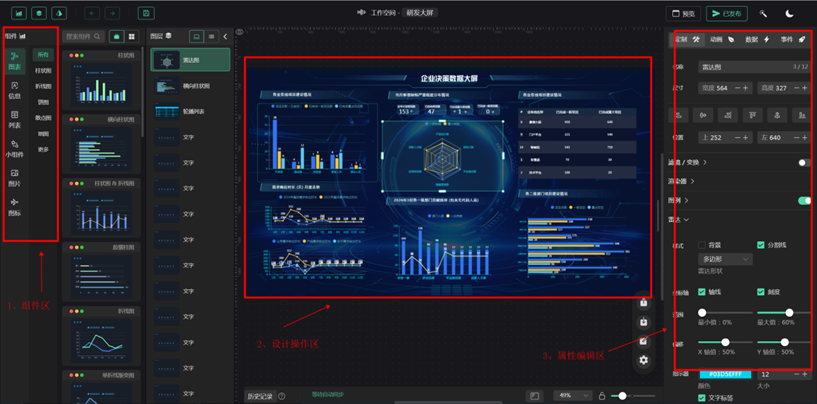Open canvas settings gear icon
The width and height of the screenshot is (817, 404).
(x=644, y=359)
